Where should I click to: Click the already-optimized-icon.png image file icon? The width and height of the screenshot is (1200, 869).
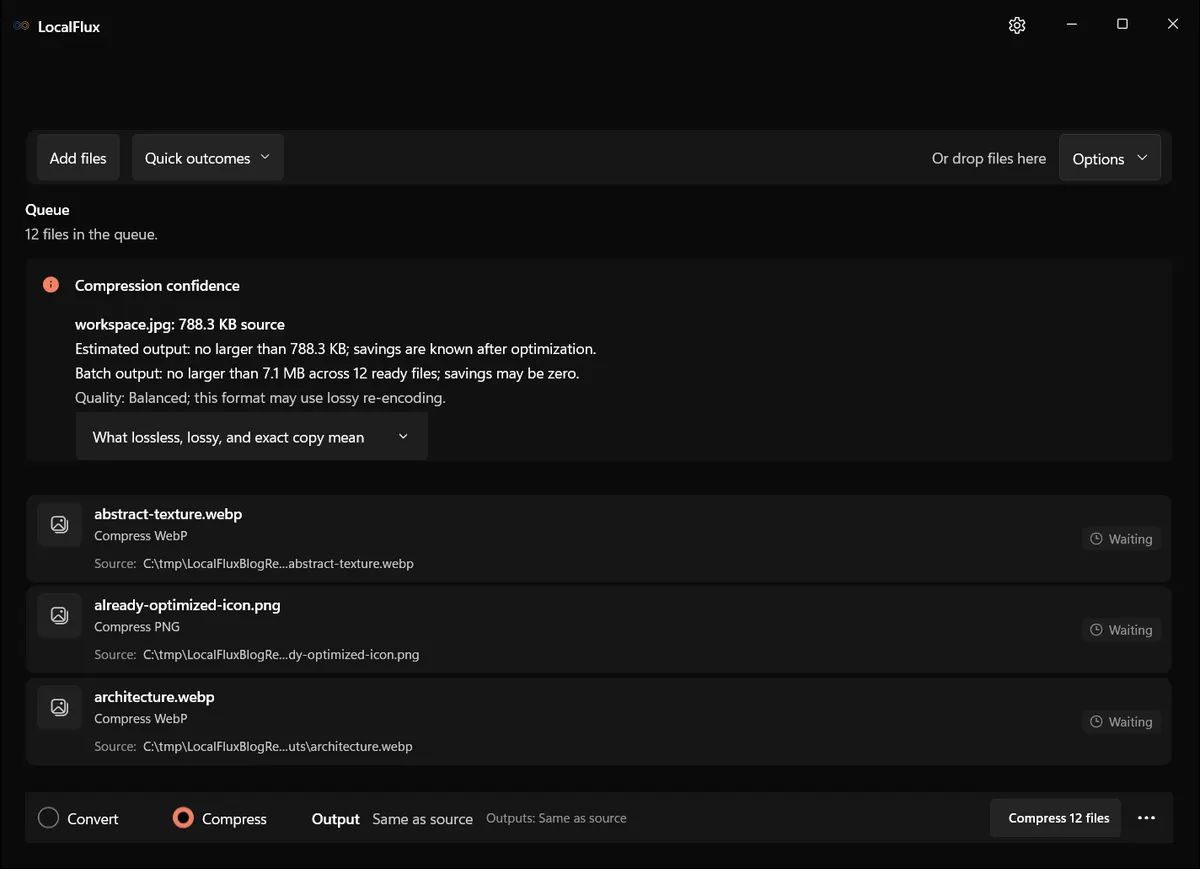coord(59,615)
